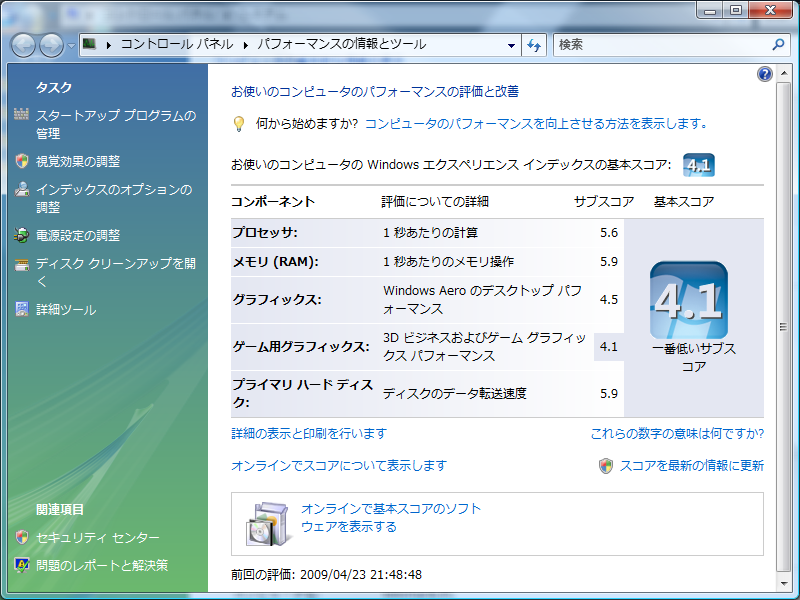Click 1 秒あたりのメモリ操作 description text
Screen dimensions: 800x600
click(x=448, y=262)
